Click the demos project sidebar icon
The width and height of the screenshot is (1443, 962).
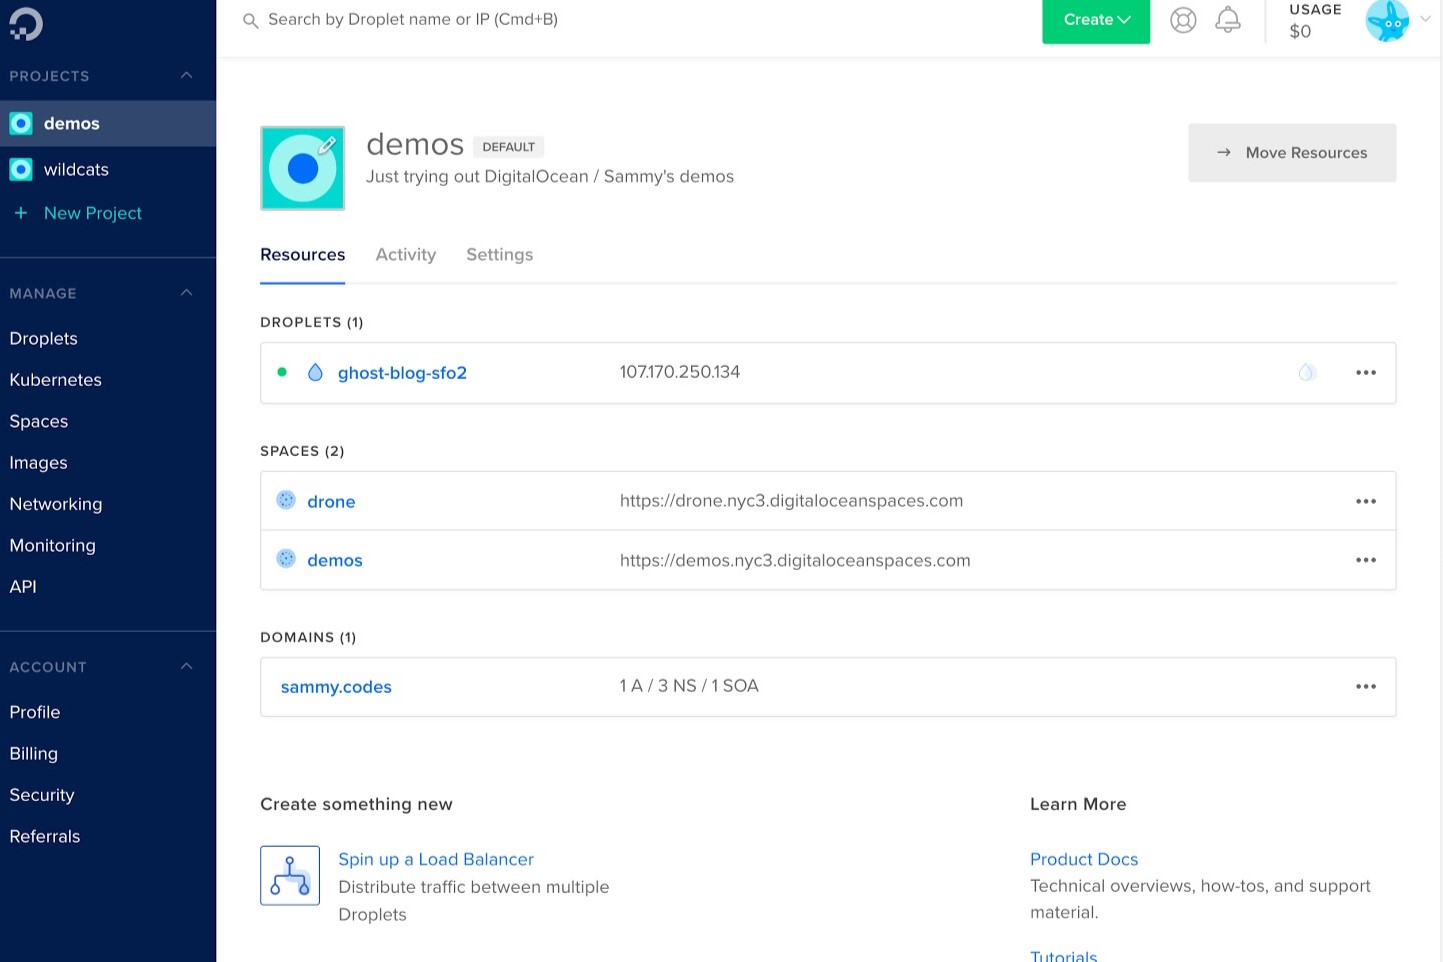click(21, 123)
